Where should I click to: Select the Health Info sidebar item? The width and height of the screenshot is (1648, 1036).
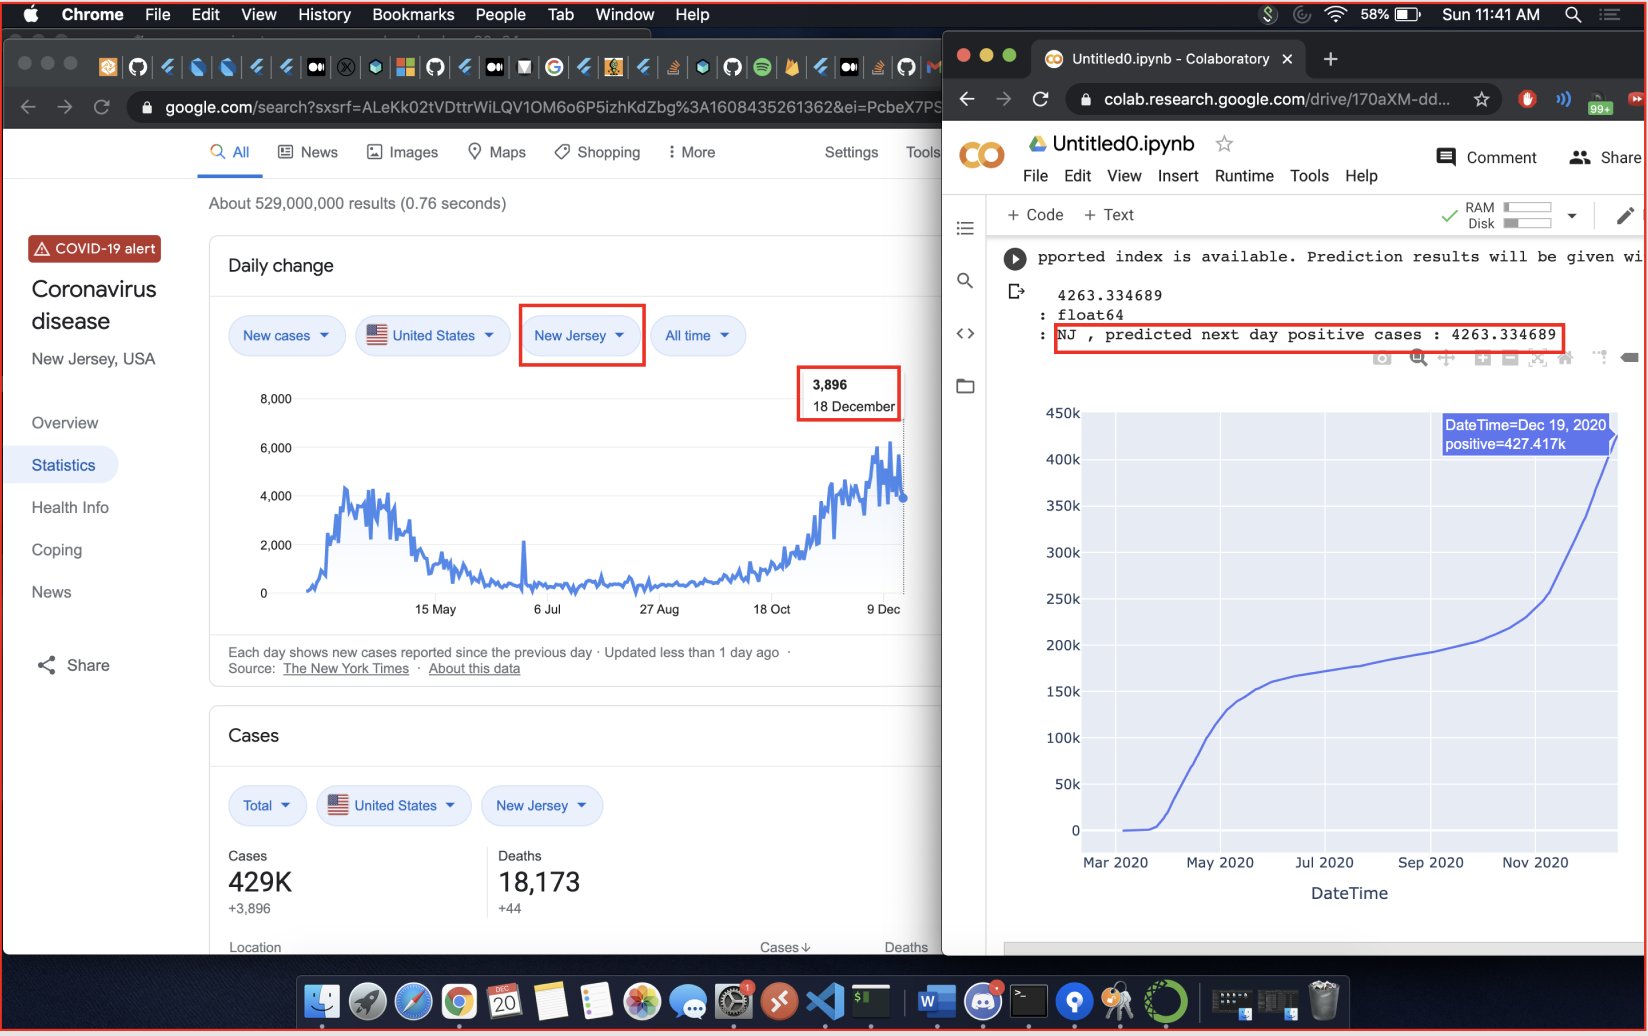coord(70,508)
